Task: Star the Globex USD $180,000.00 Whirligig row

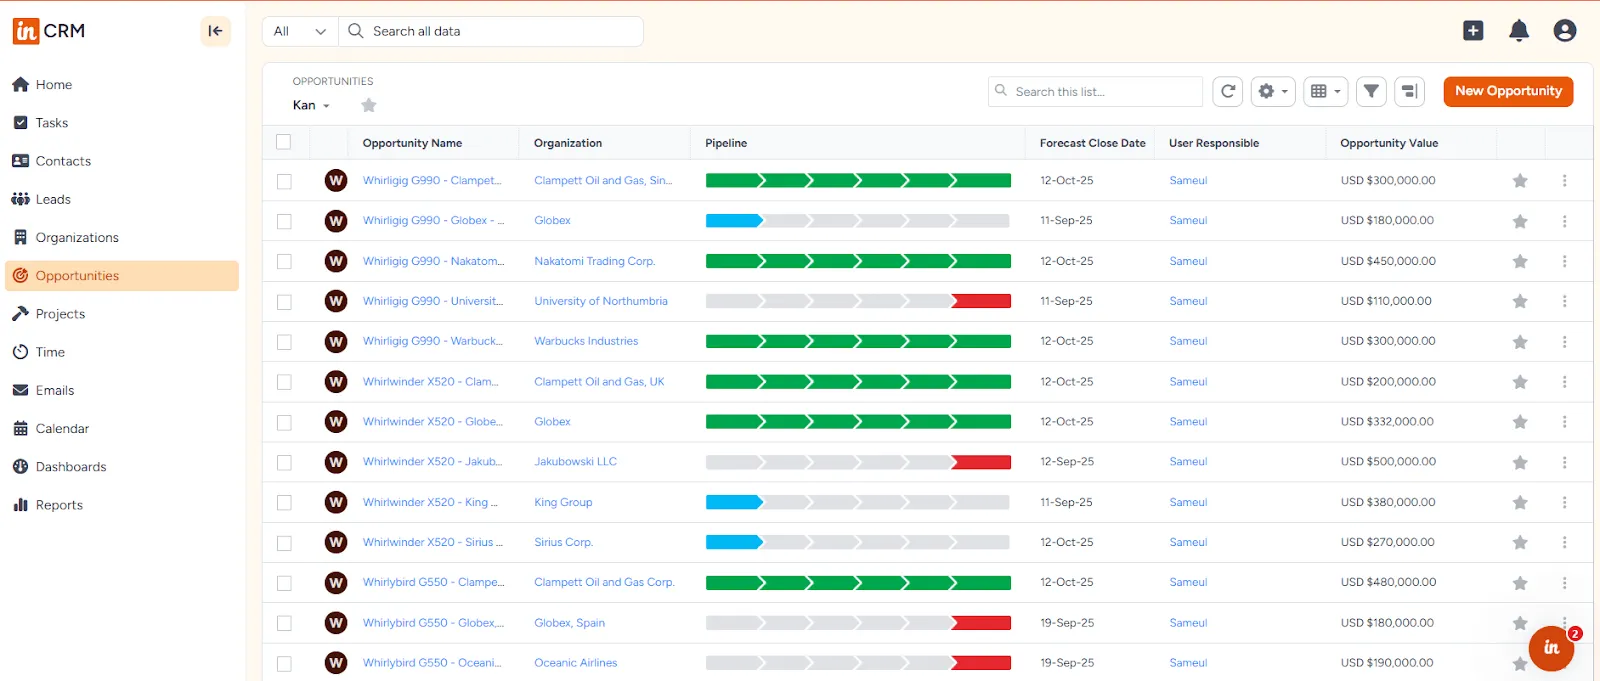Action: point(1520,221)
